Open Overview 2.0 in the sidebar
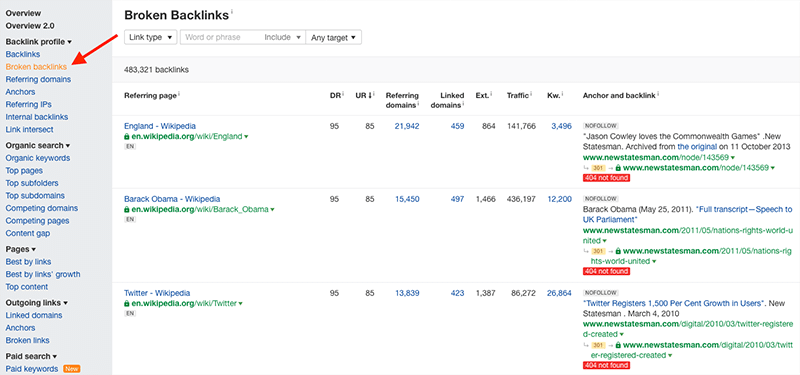800x375 pixels. [x=30, y=26]
